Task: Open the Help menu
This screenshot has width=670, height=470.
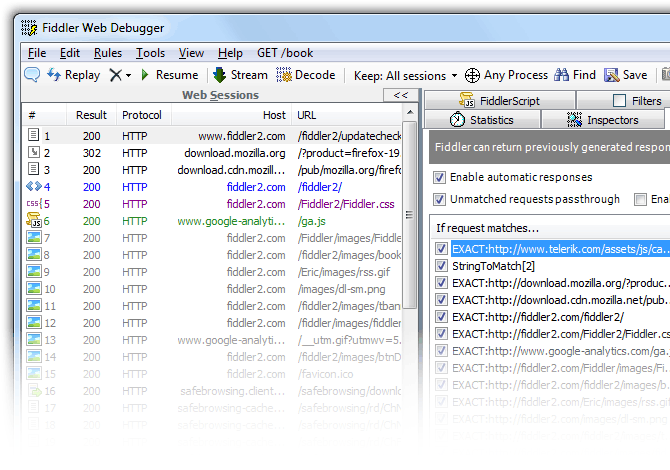Action: (230, 53)
